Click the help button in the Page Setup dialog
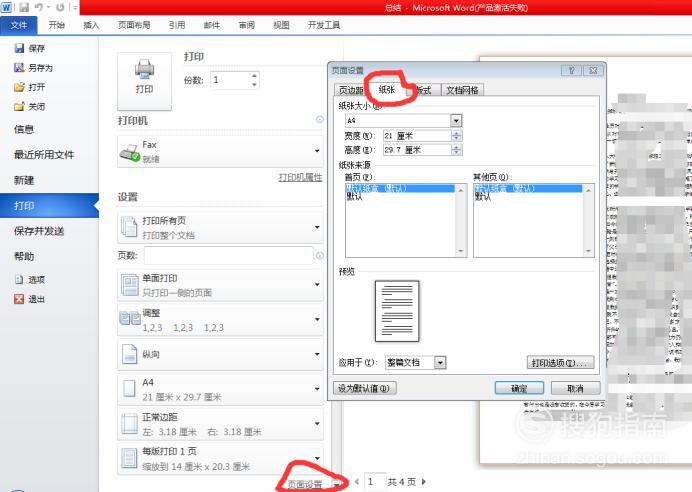The height and width of the screenshot is (492, 692). [571, 70]
